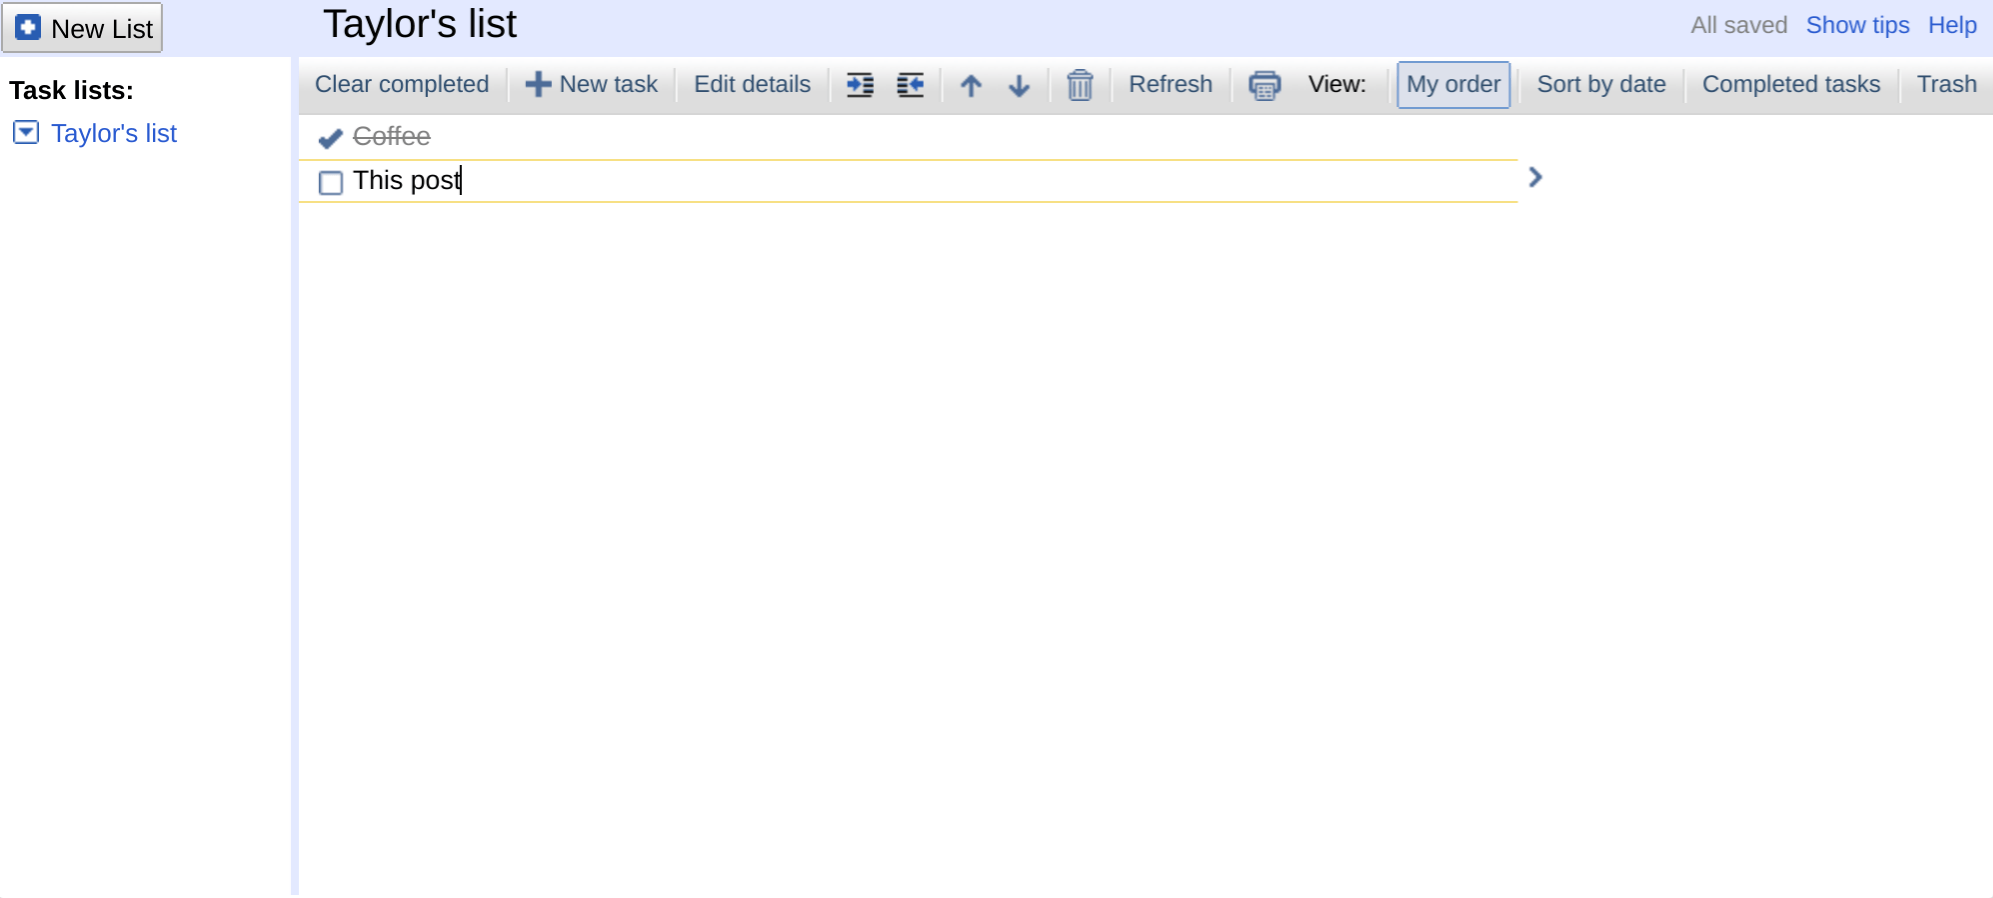Uncheck the completed Coffee task
This screenshot has width=1993, height=898.
(x=330, y=137)
